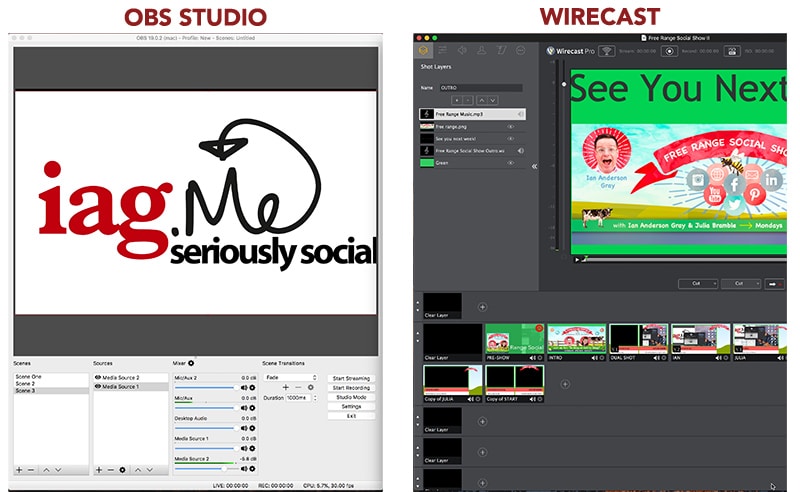Move Wirecast shot layer down arrow
The image size is (800, 492).
click(x=492, y=101)
